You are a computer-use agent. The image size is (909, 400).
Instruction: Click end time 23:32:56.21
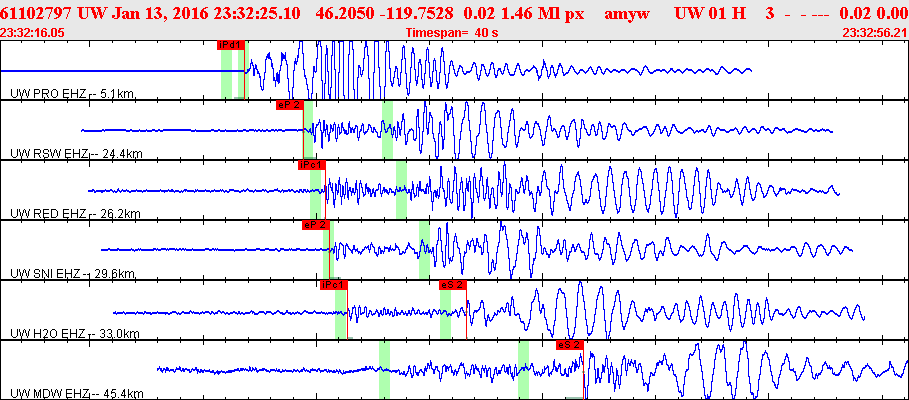click(875, 33)
